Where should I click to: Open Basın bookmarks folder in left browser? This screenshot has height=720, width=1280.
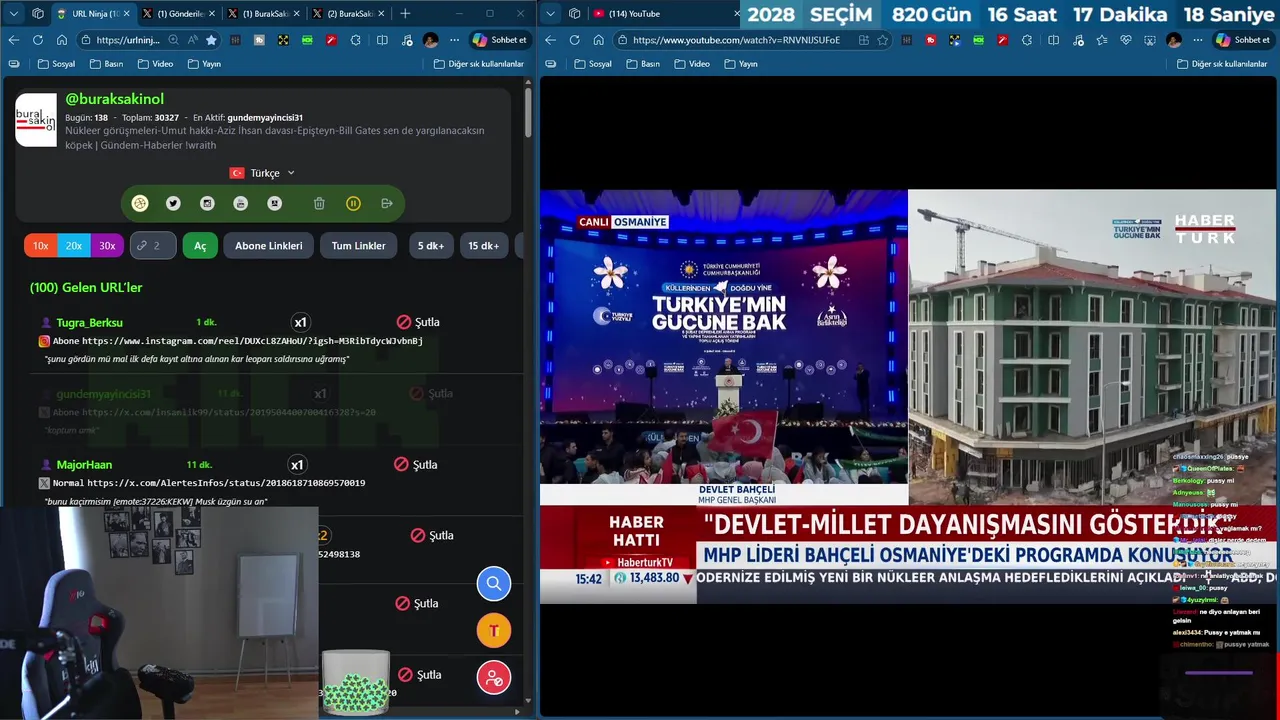click(x=106, y=64)
